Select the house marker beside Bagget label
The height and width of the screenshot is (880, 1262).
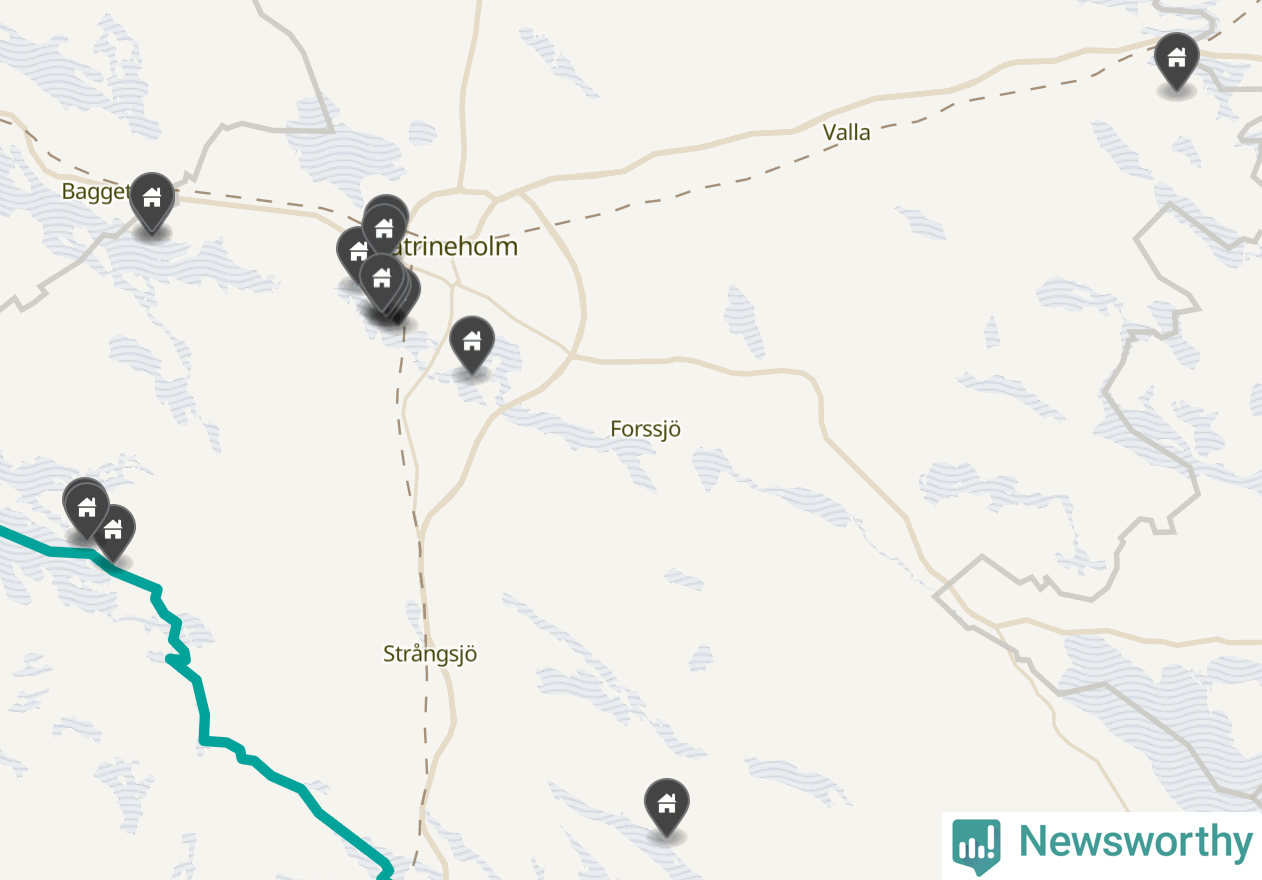[x=152, y=199]
